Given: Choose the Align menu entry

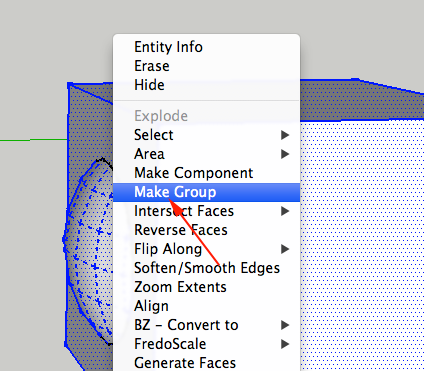Looking at the screenshot, I should (206, 306).
